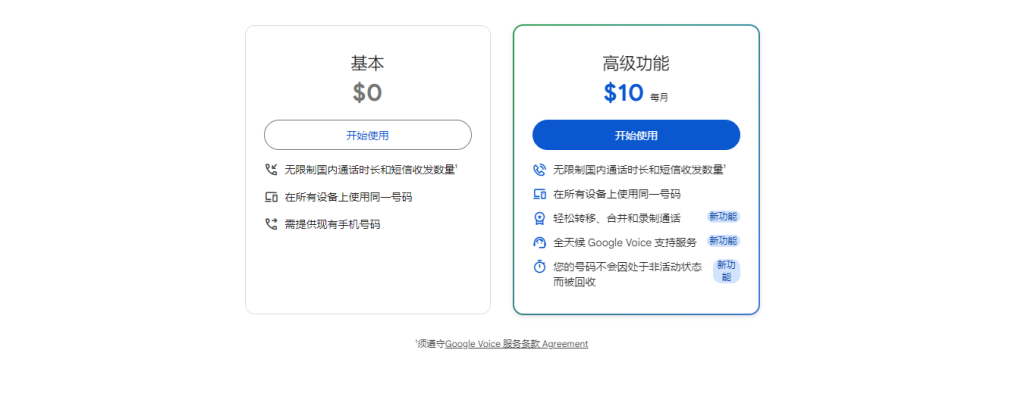Select the 高级功能 plan title

point(636,63)
